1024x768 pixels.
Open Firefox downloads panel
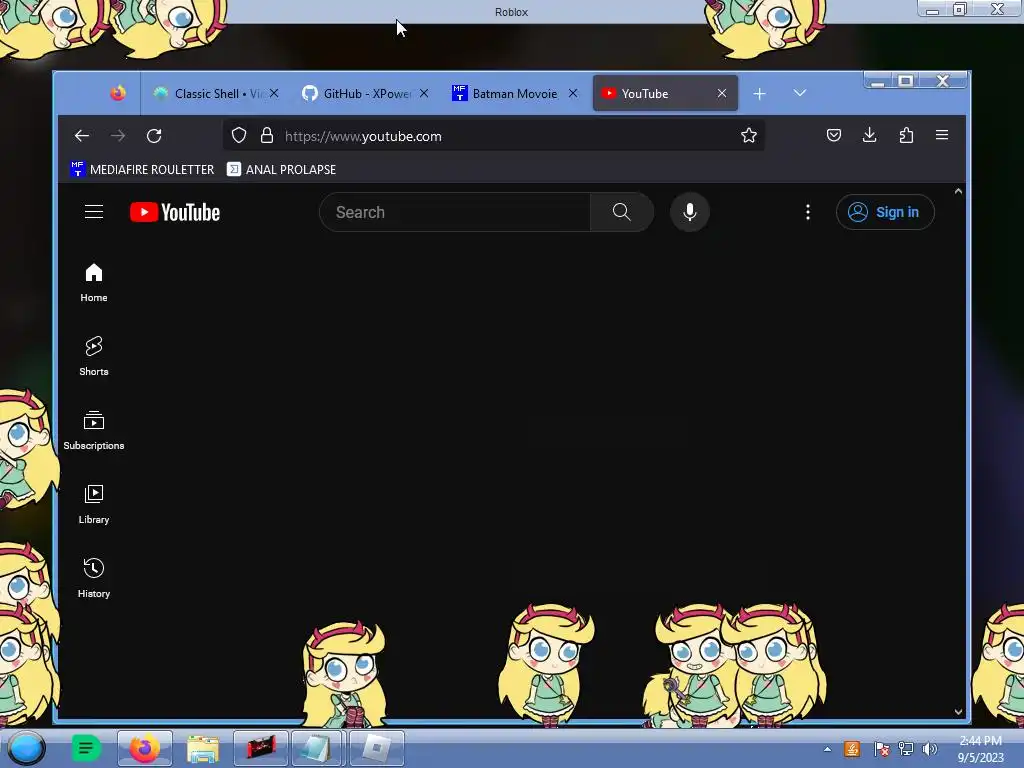[869, 135]
